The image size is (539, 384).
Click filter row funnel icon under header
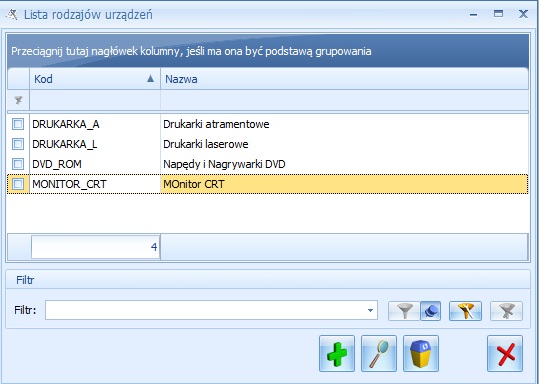[18, 100]
